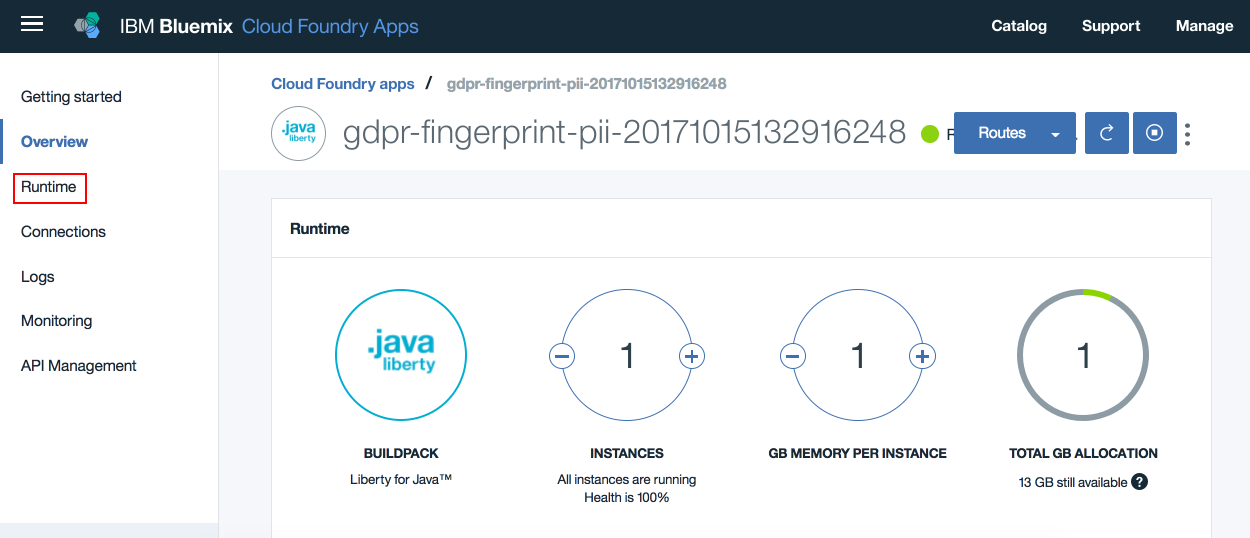Click the Liberty for Java text
The image size is (1250, 538).
pyautogui.click(x=401, y=480)
